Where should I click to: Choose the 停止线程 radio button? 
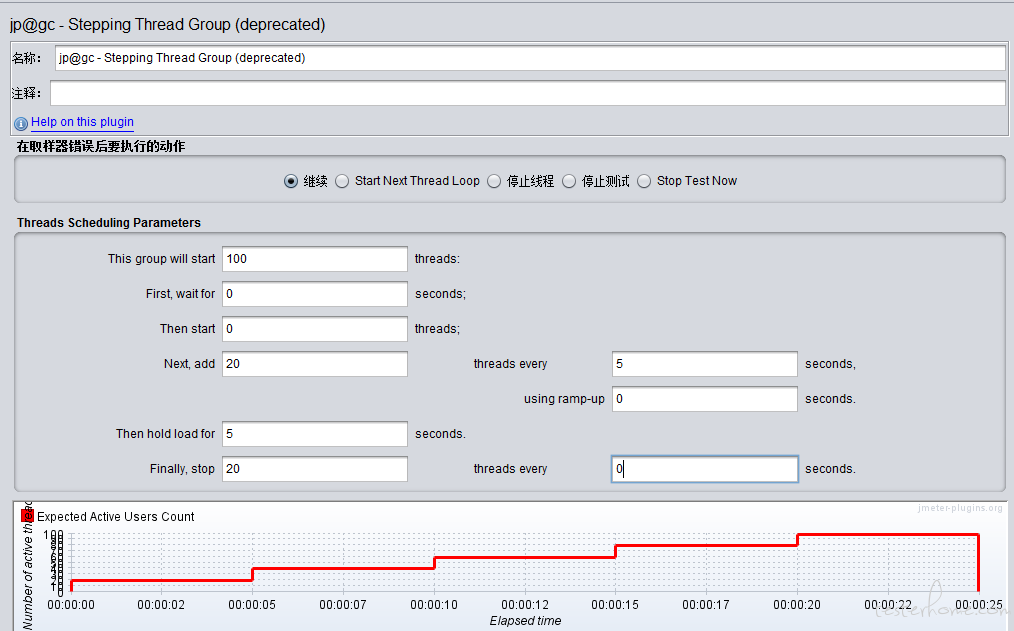coord(494,181)
